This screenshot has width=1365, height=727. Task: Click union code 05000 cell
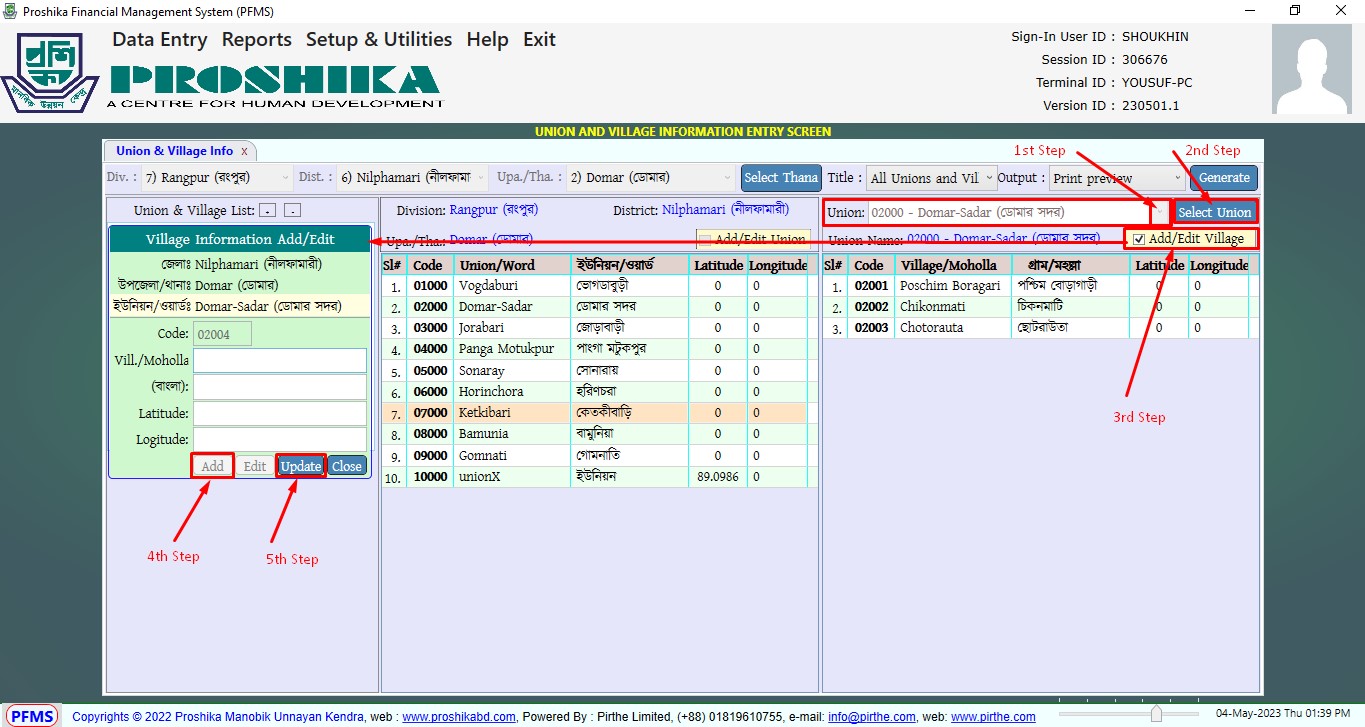tap(430, 371)
